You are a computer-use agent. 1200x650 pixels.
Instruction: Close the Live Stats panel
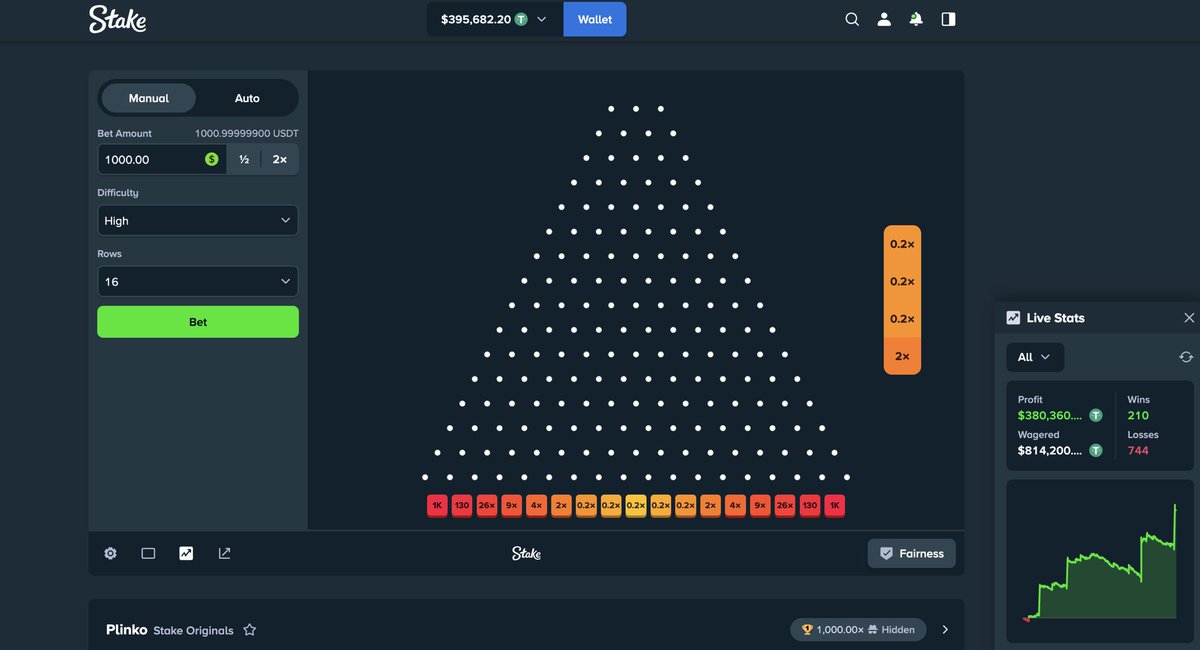pyautogui.click(x=1189, y=318)
